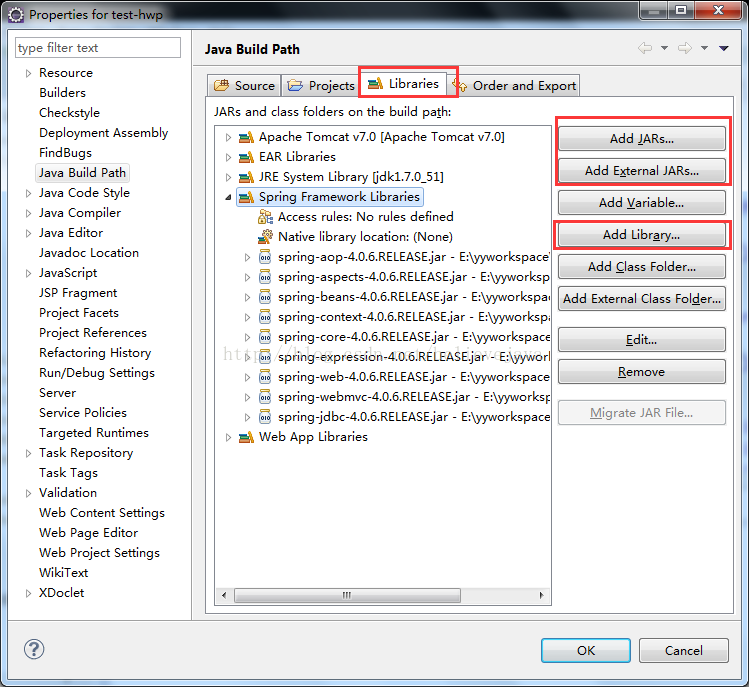This screenshot has width=749, height=687.
Task: Click the Spring Framework Libraries icon
Action: click(x=246, y=197)
